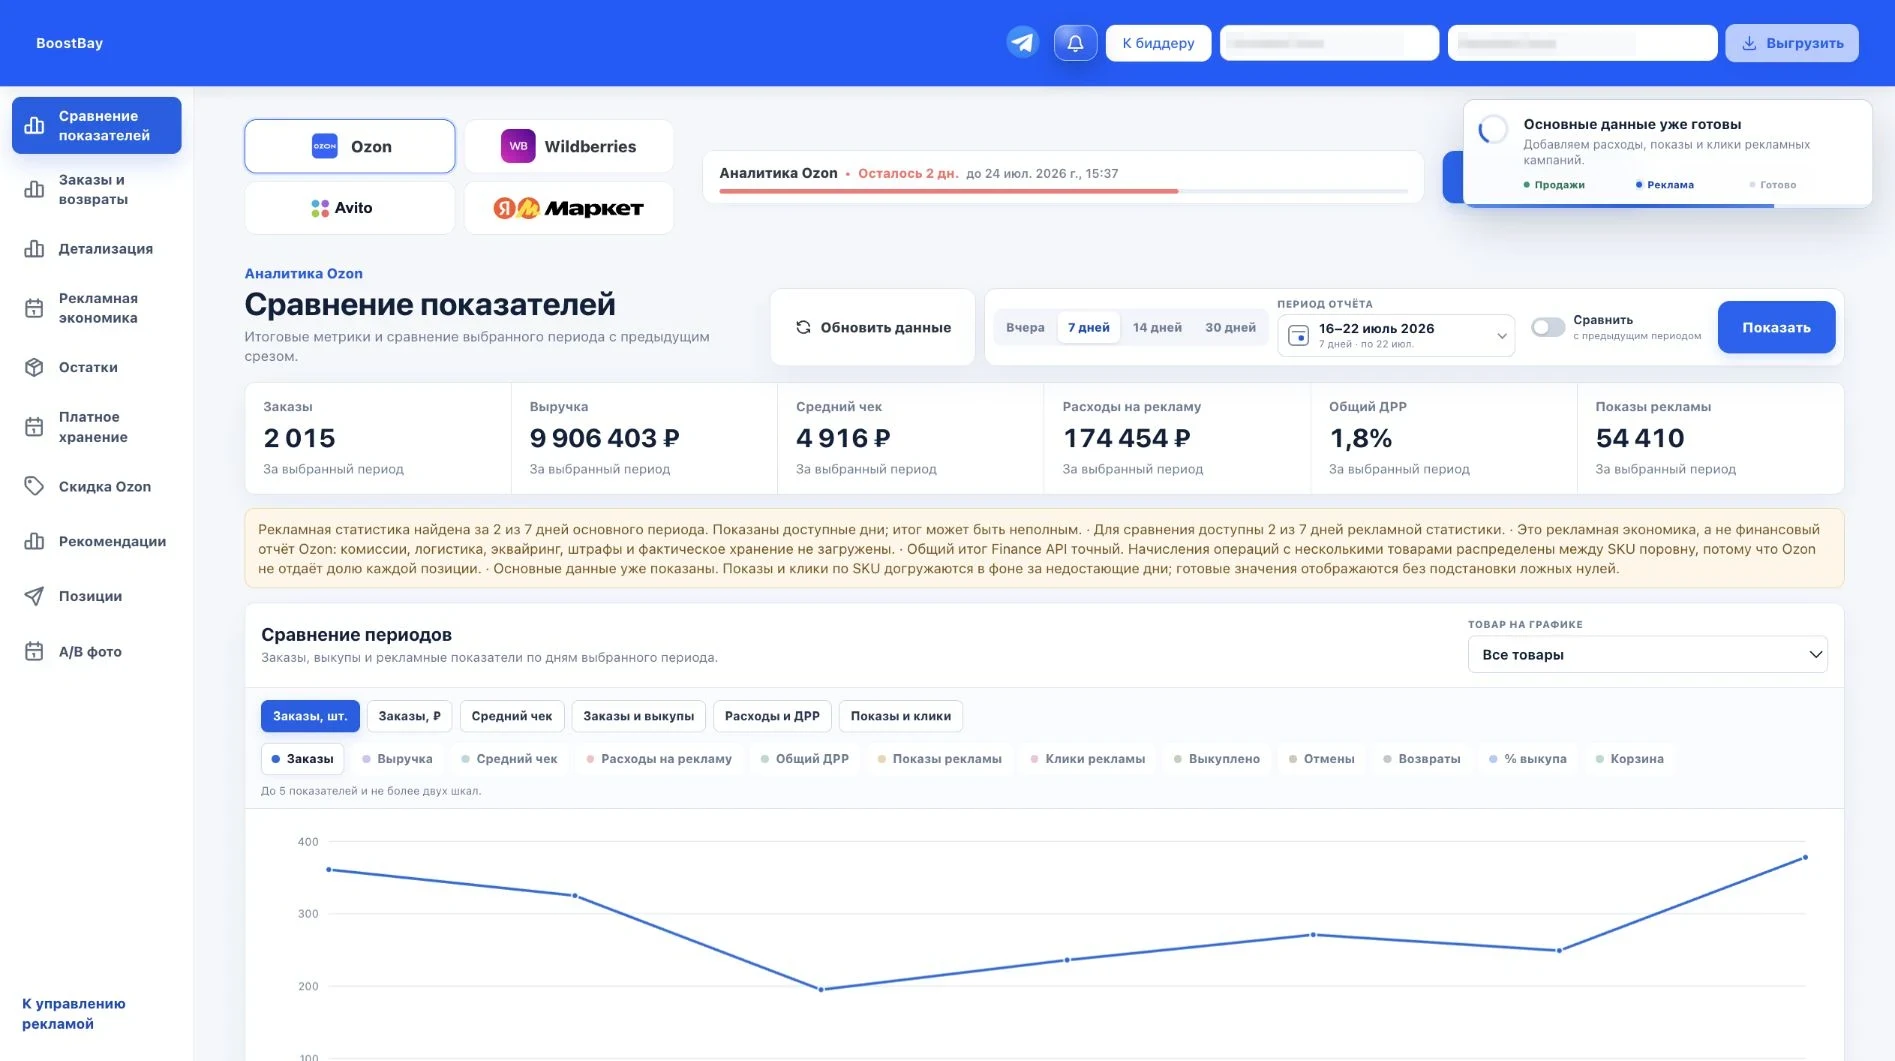Click the Аналитика Ozon subscription progress bar
Screen dimensions: 1895x1061
(x=1063, y=191)
